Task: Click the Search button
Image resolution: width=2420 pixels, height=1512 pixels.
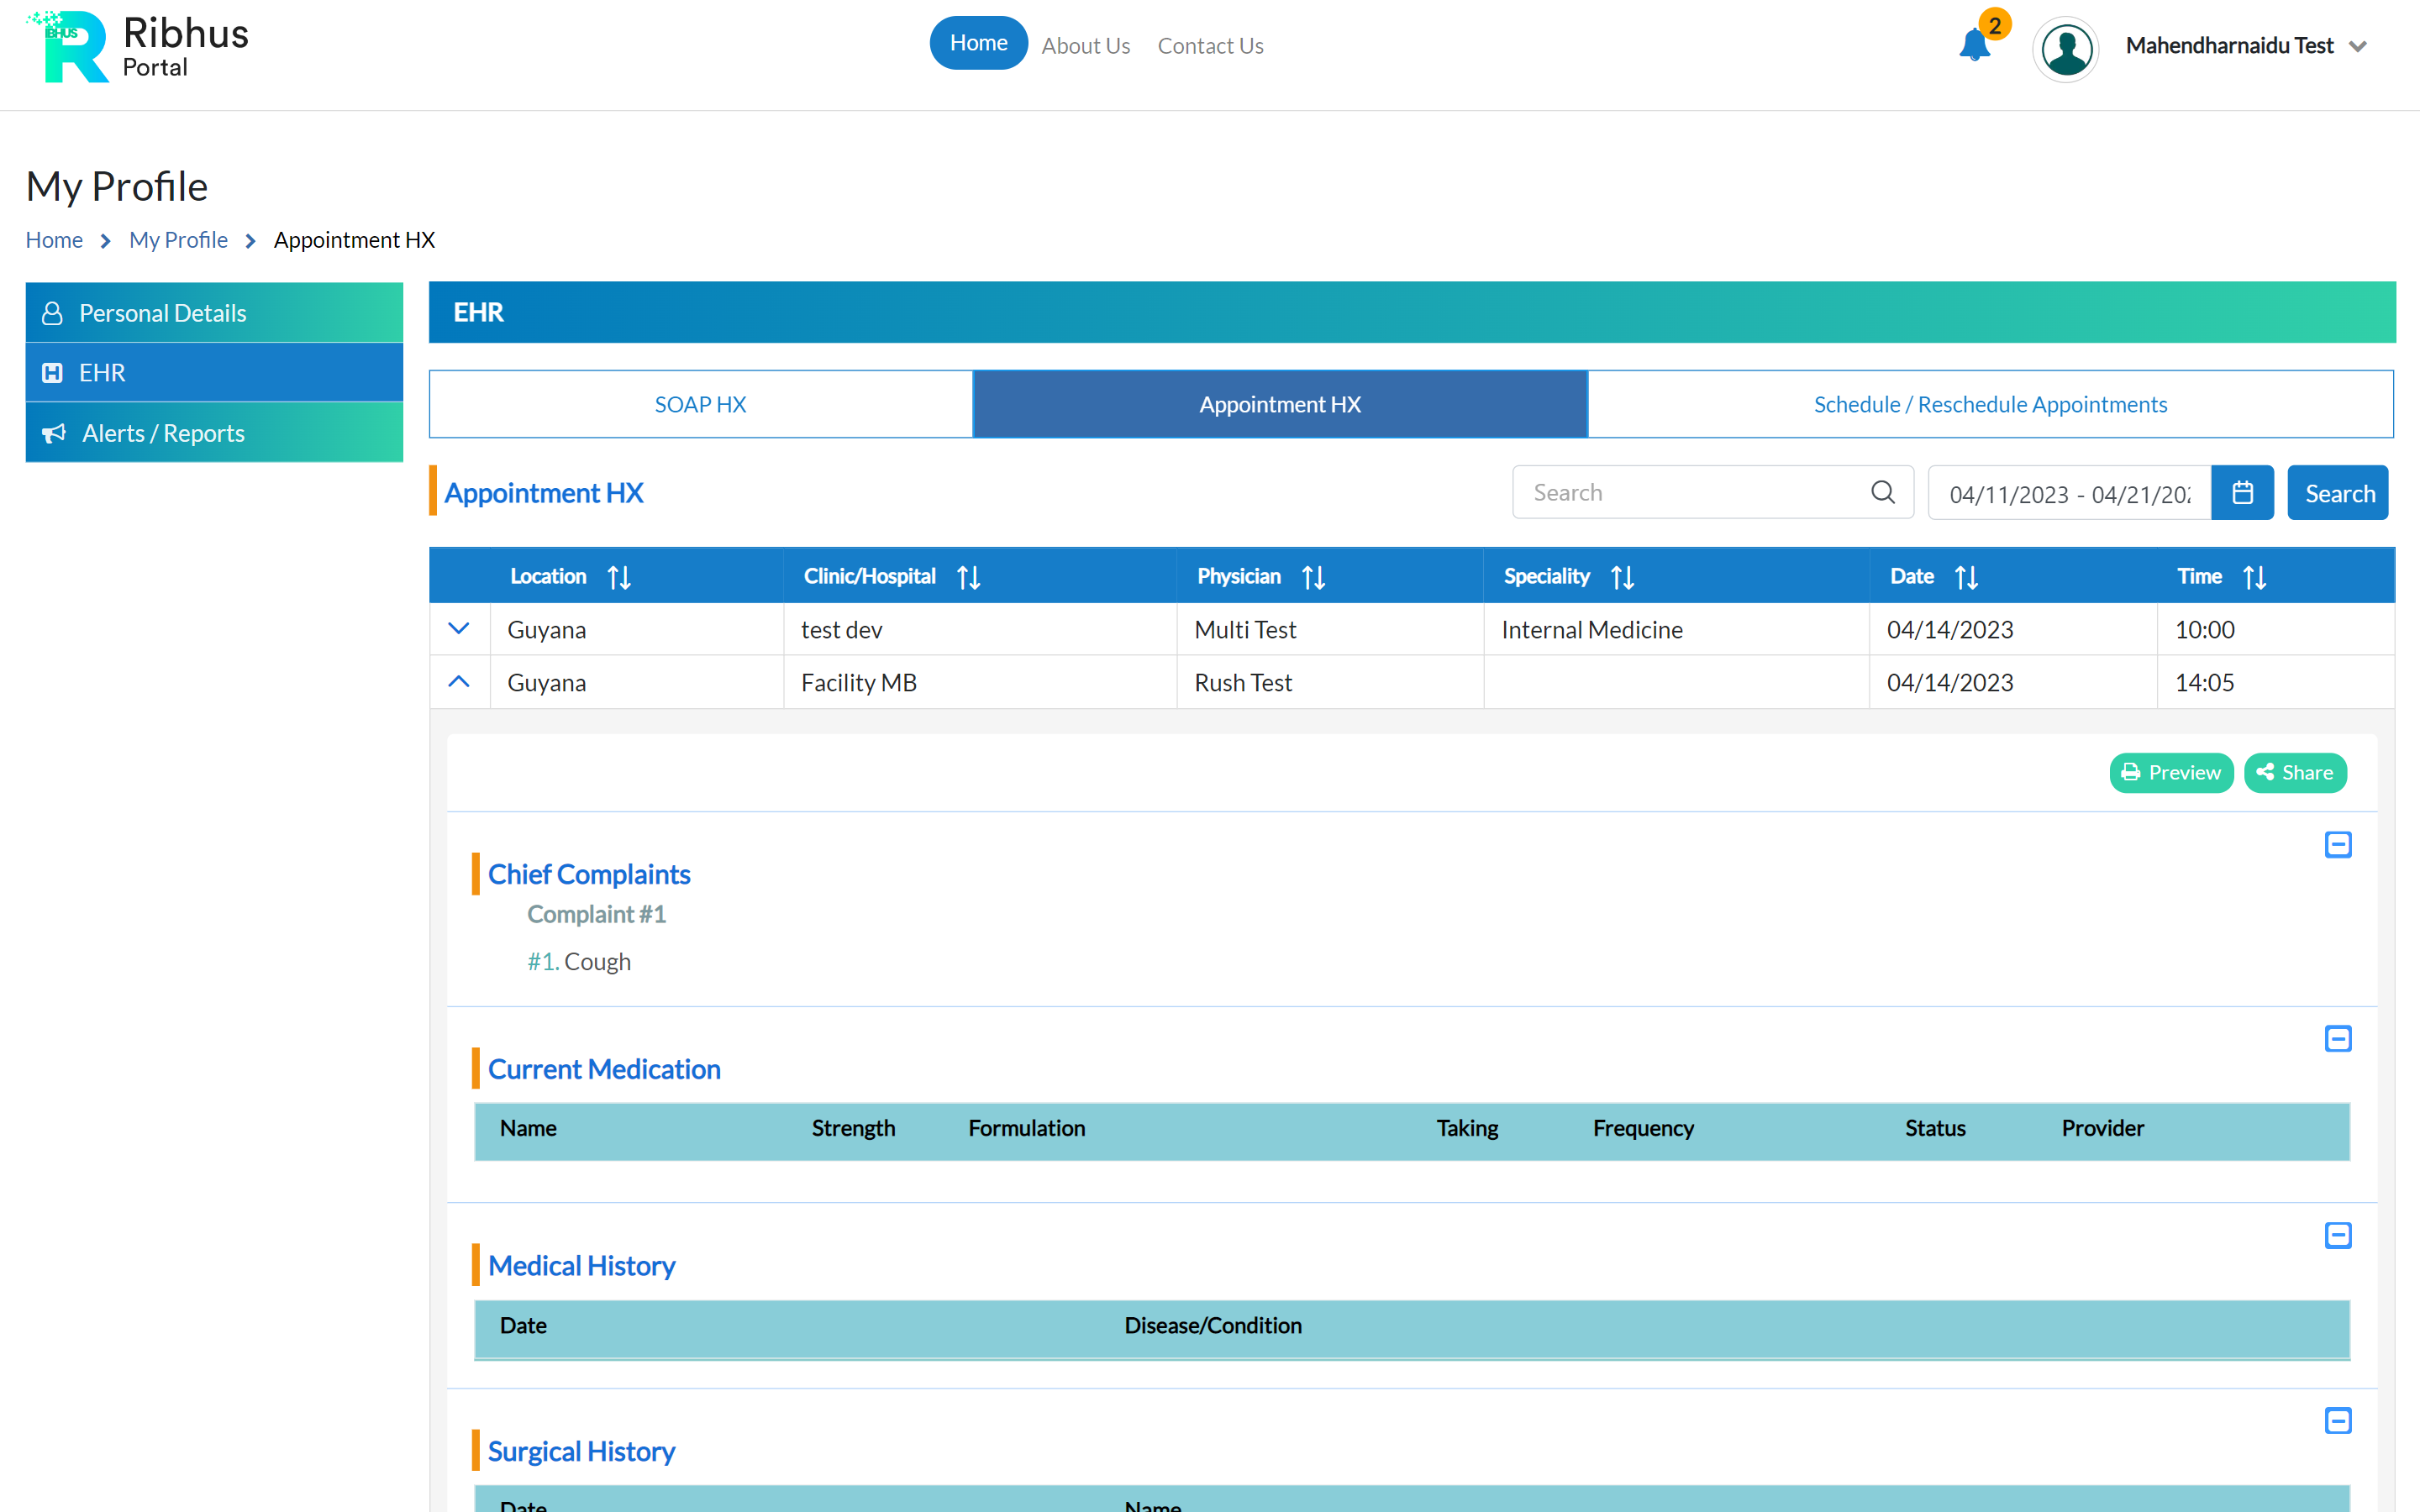Action: [2338, 492]
